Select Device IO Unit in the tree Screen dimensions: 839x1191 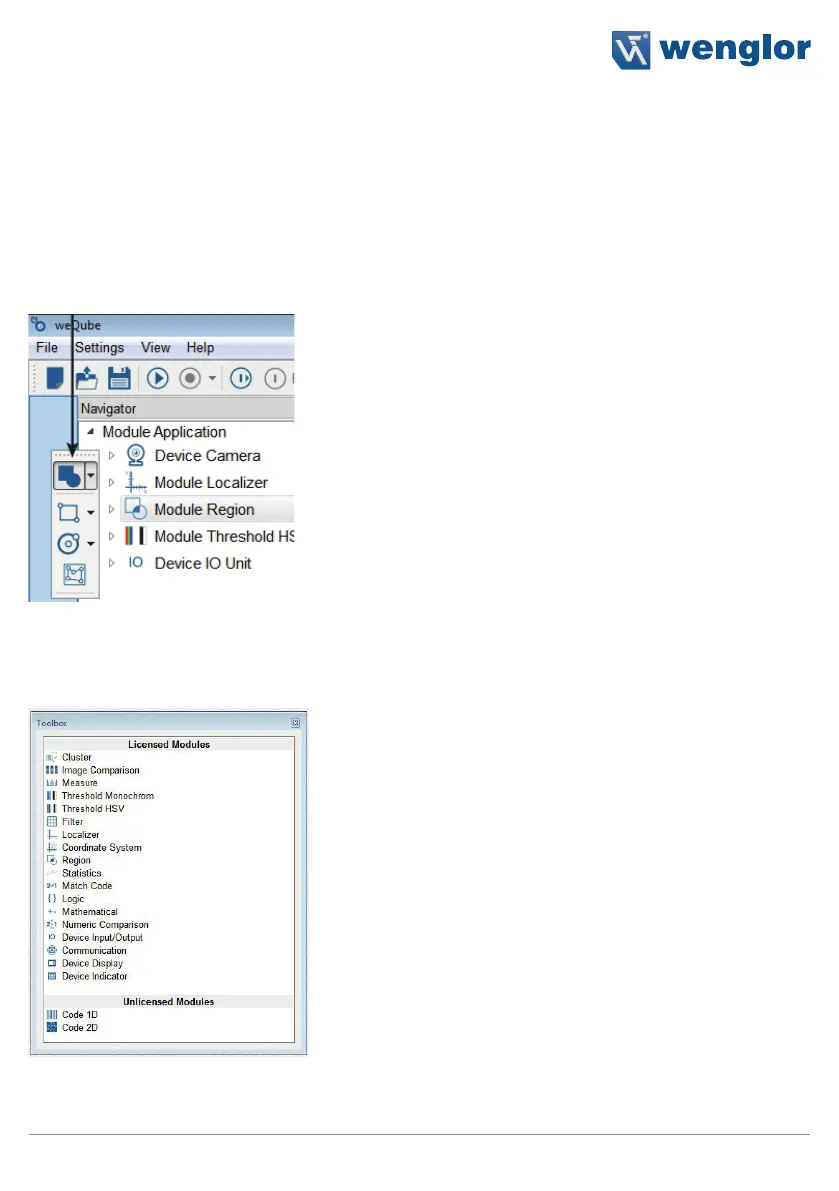pos(203,563)
